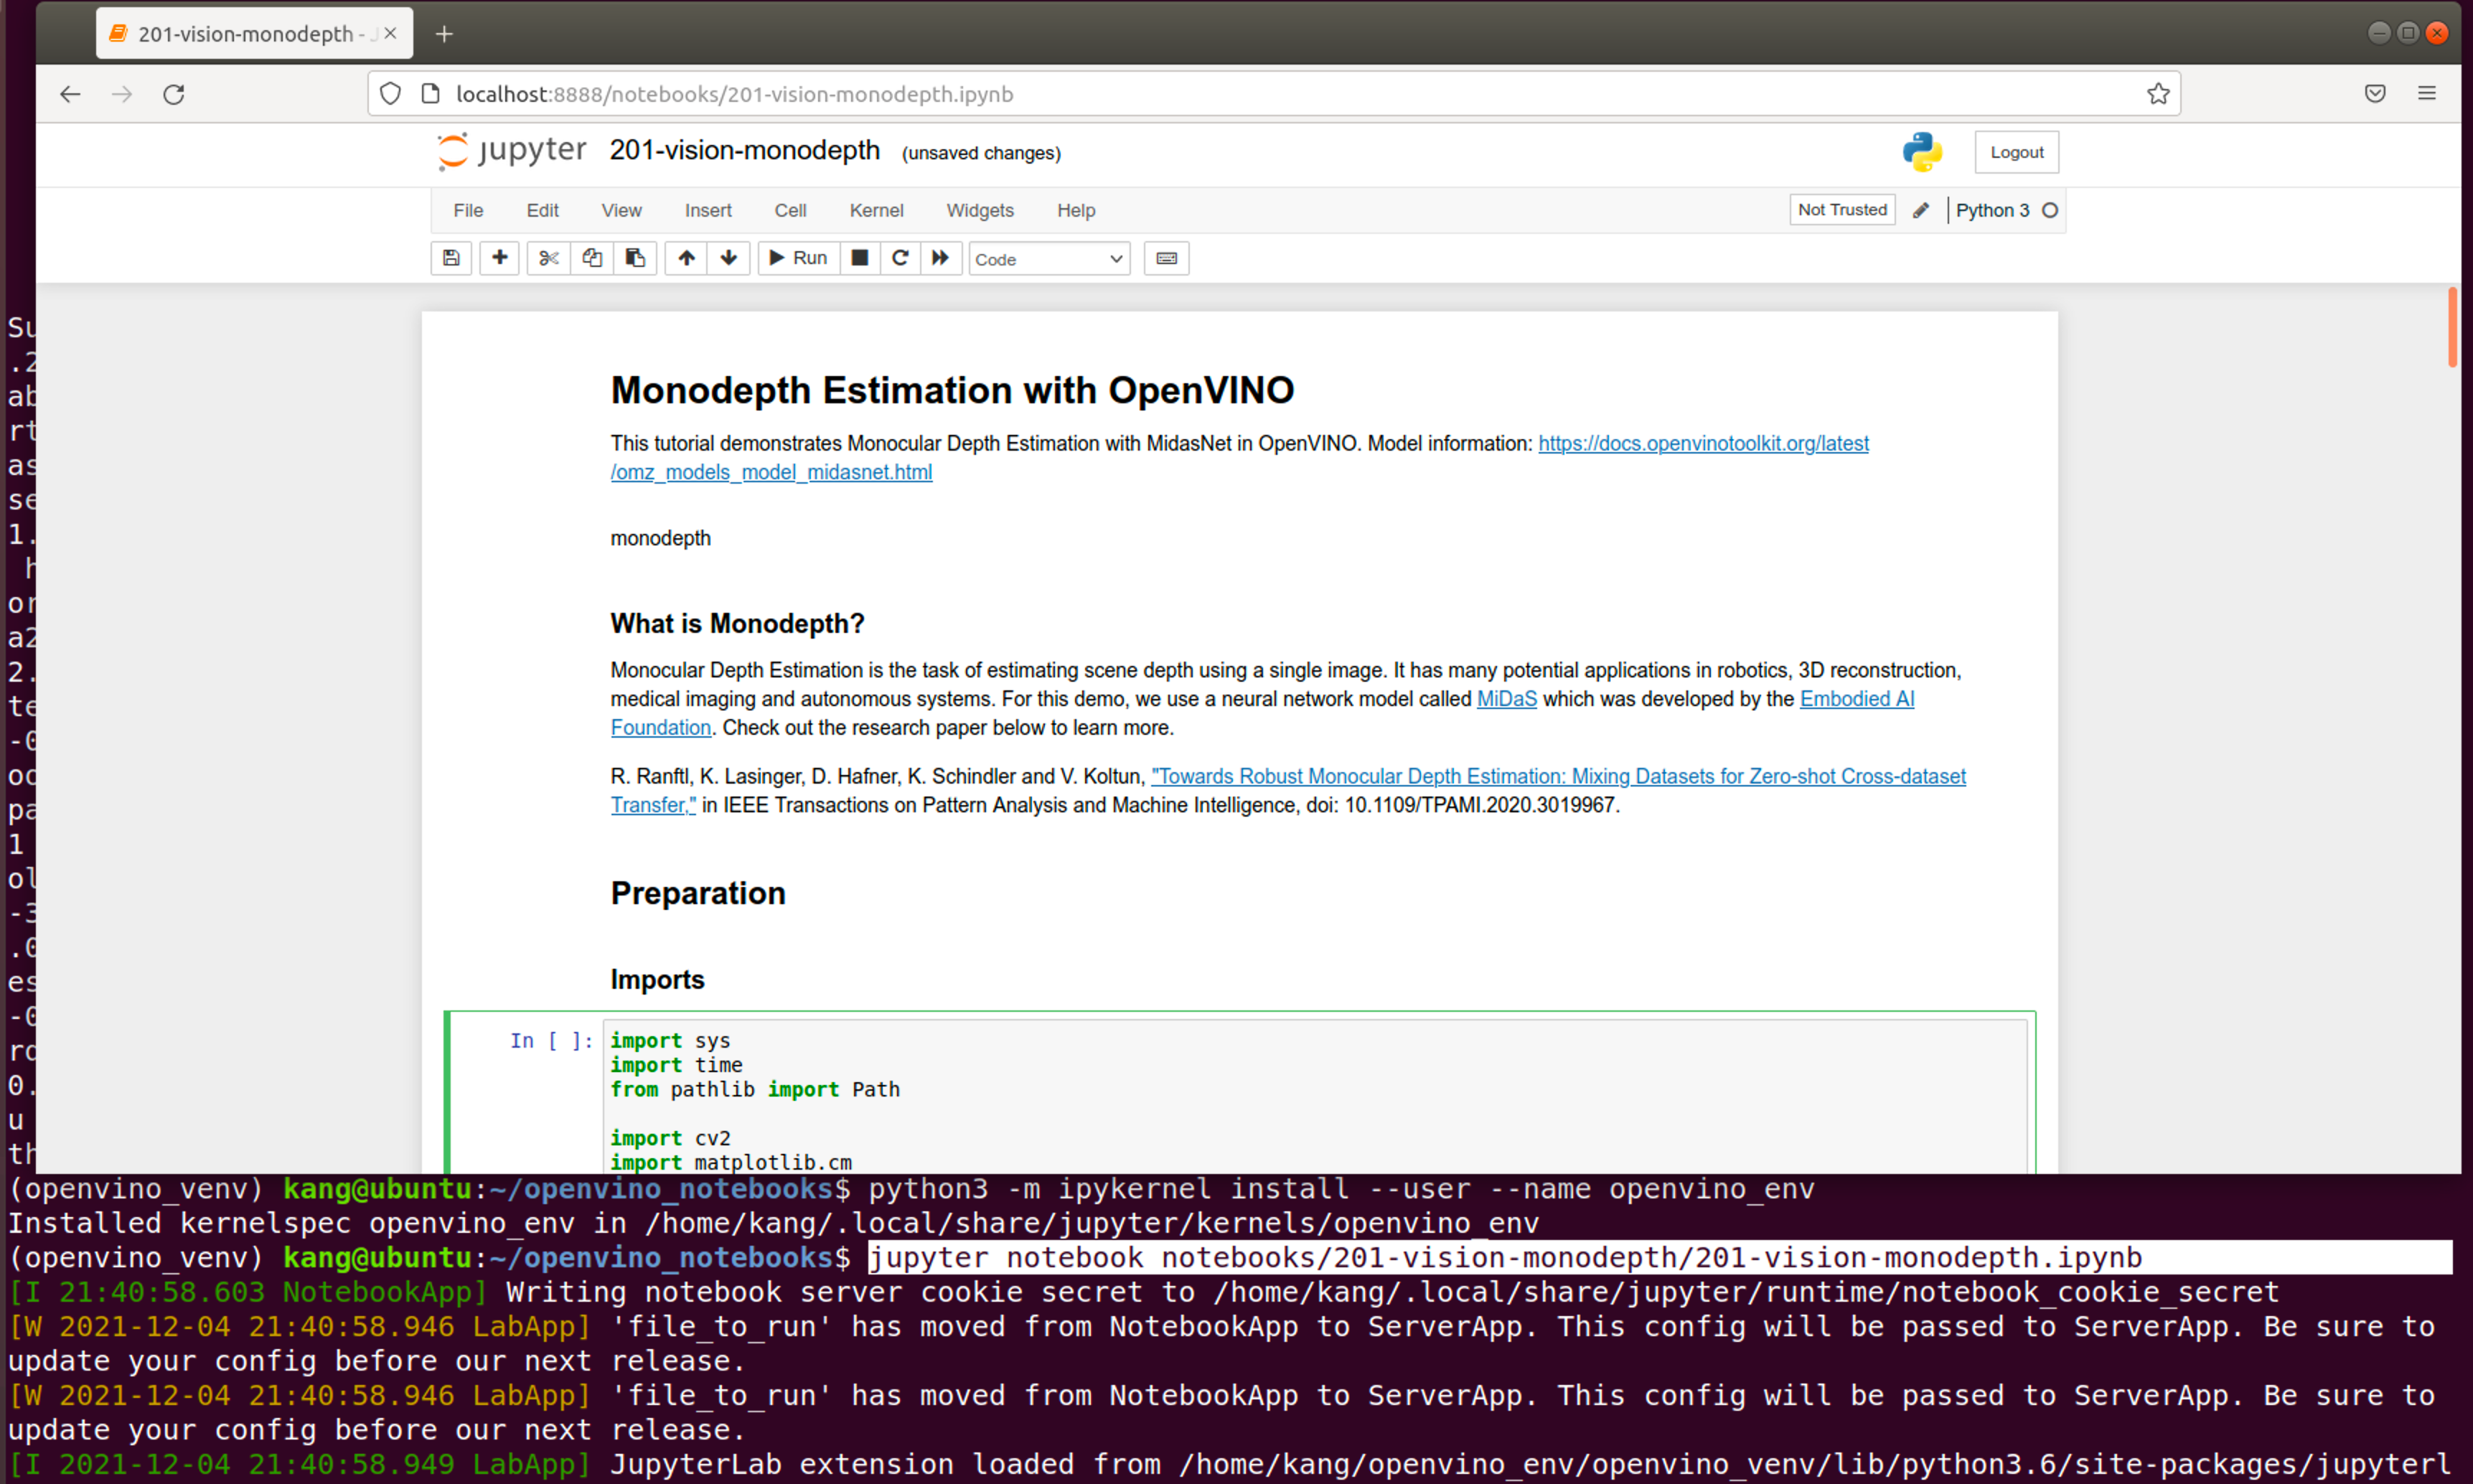2473x1484 pixels.
Task: Copy the selected cells
Action: pos(592,258)
